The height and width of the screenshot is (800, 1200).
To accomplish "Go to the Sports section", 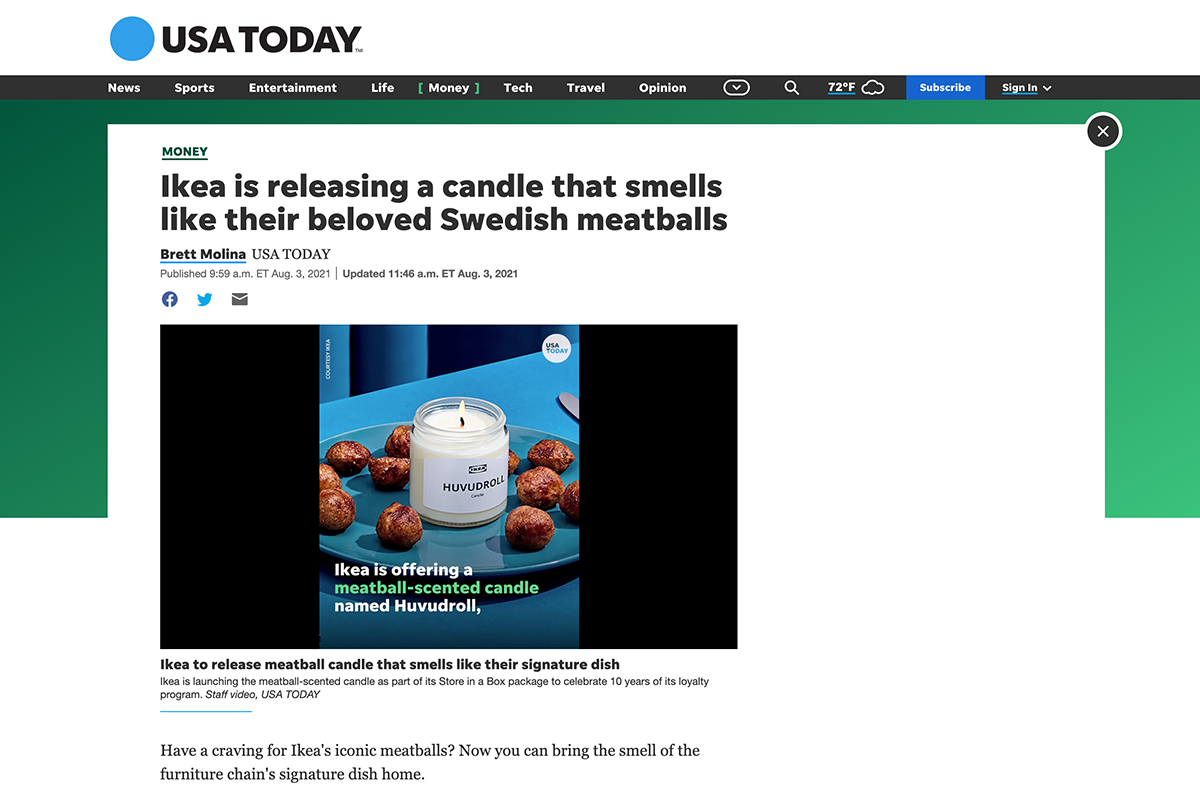I will coord(194,88).
